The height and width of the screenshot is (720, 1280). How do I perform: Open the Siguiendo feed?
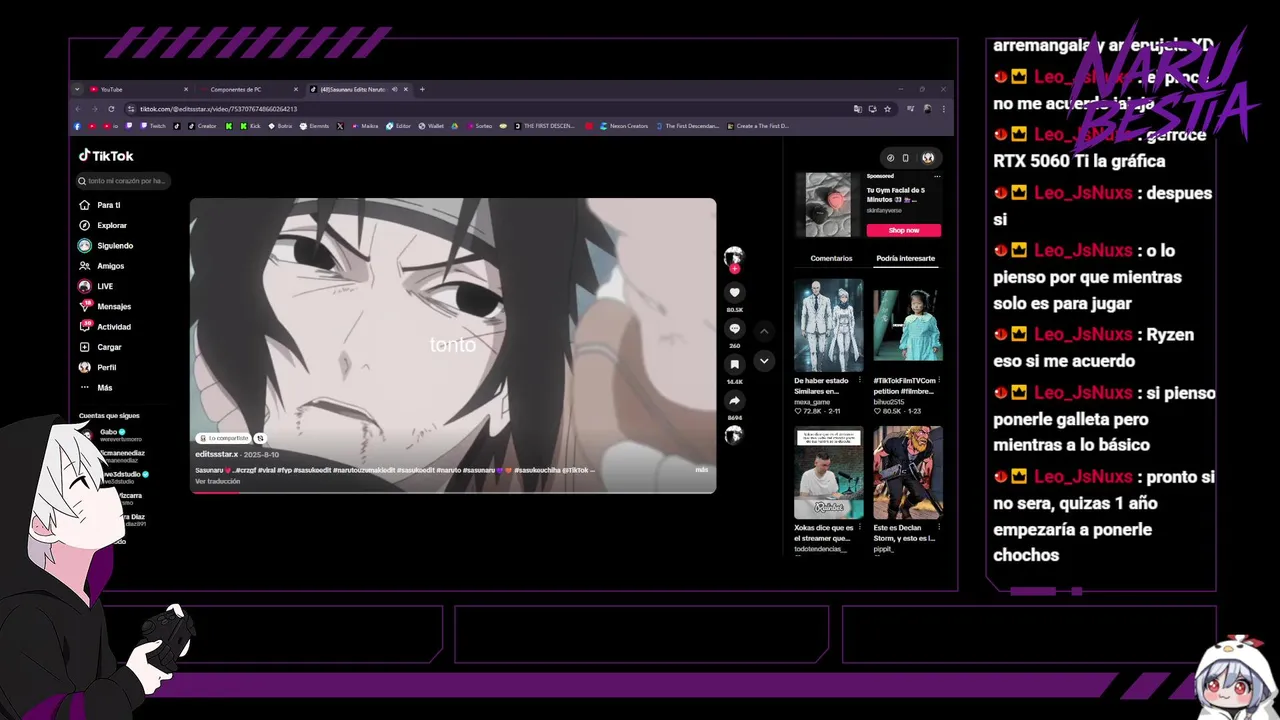(x=106, y=246)
